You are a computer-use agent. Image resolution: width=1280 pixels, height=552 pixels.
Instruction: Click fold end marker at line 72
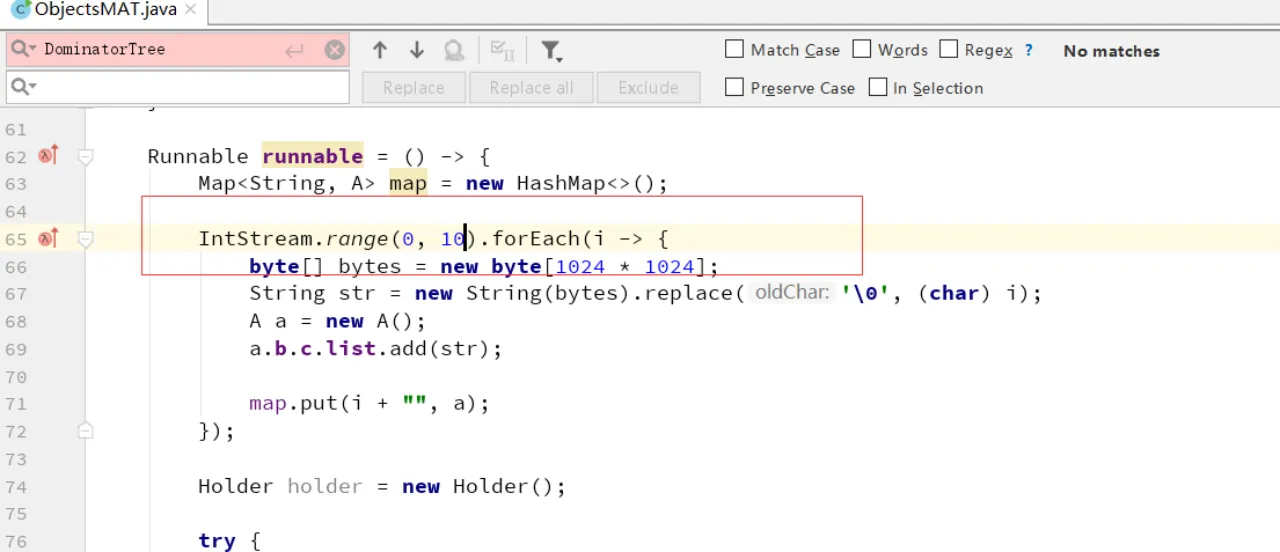point(86,431)
